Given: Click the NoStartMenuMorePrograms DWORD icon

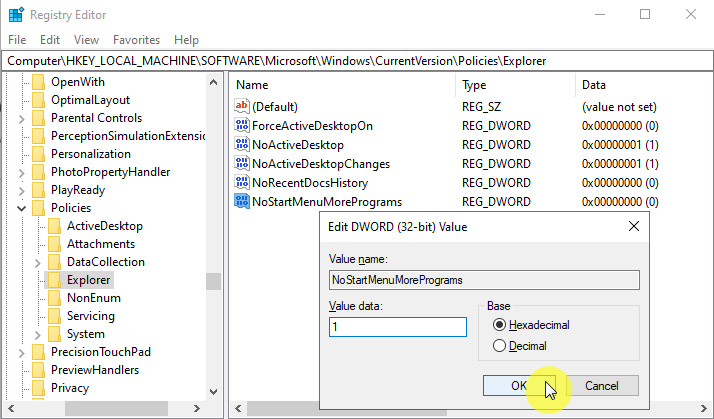Looking at the screenshot, I should coord(241,202).
